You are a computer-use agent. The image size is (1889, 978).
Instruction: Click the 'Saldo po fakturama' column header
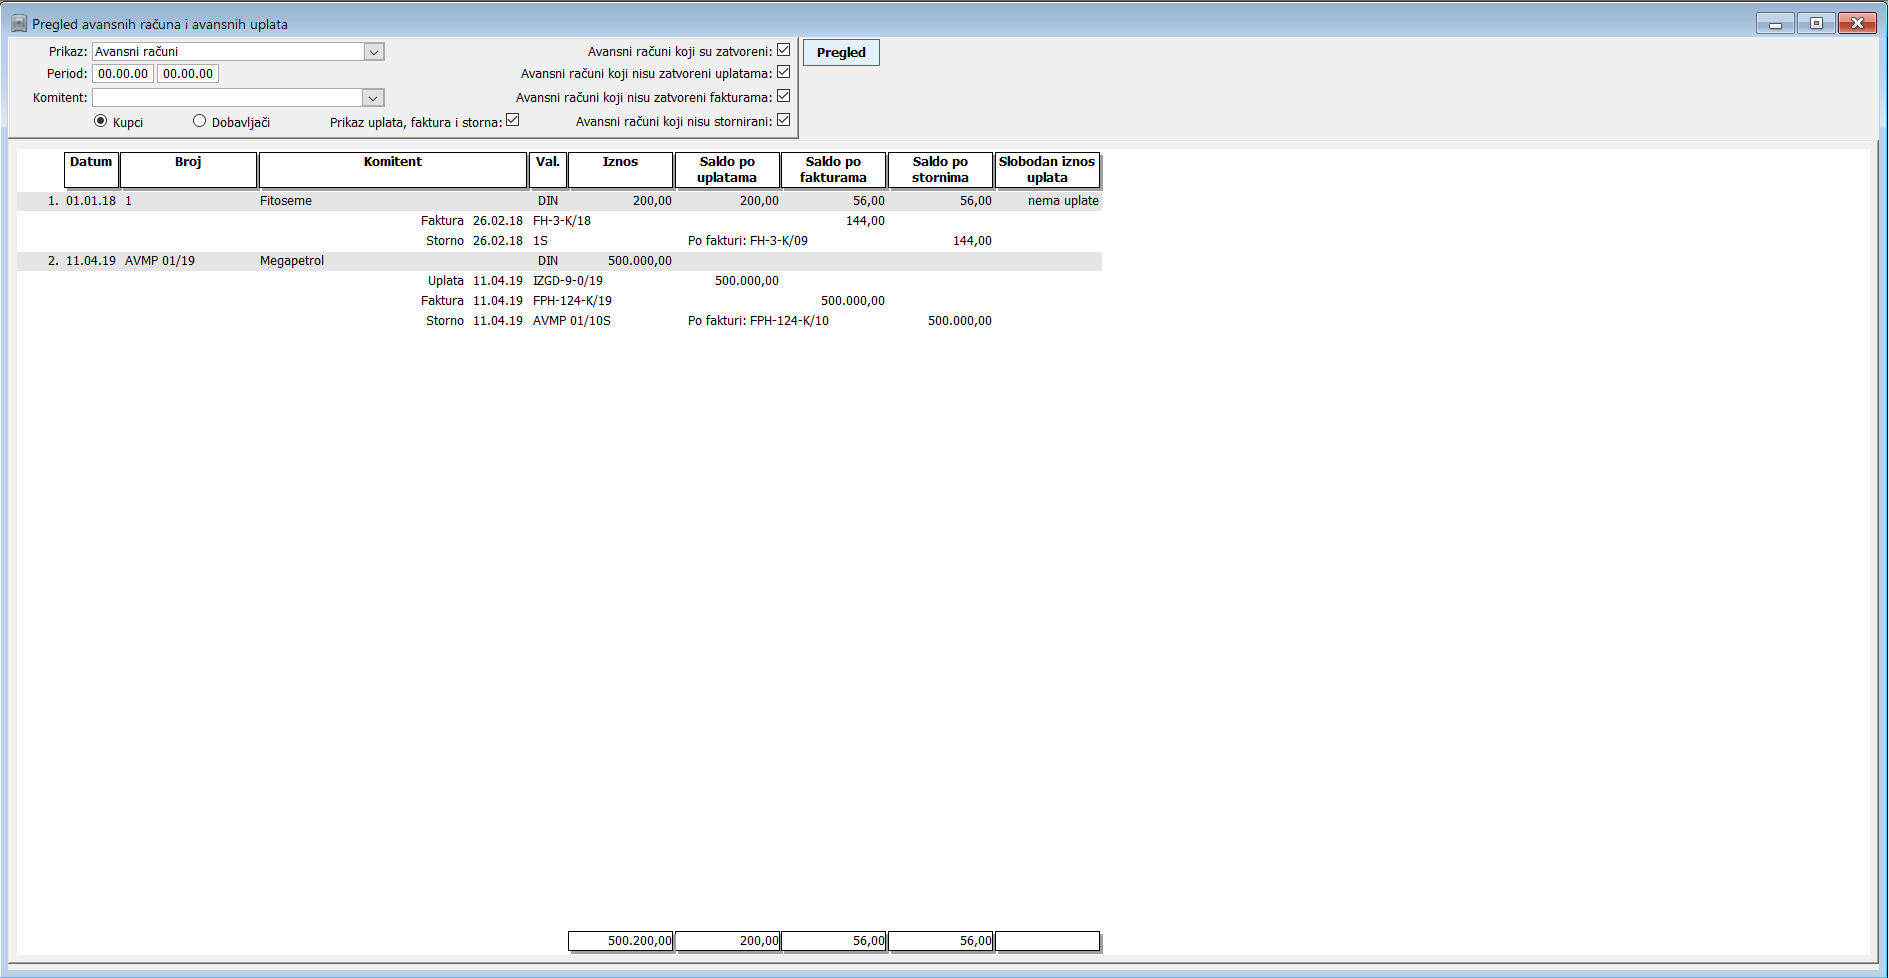[x=833, y=169]
